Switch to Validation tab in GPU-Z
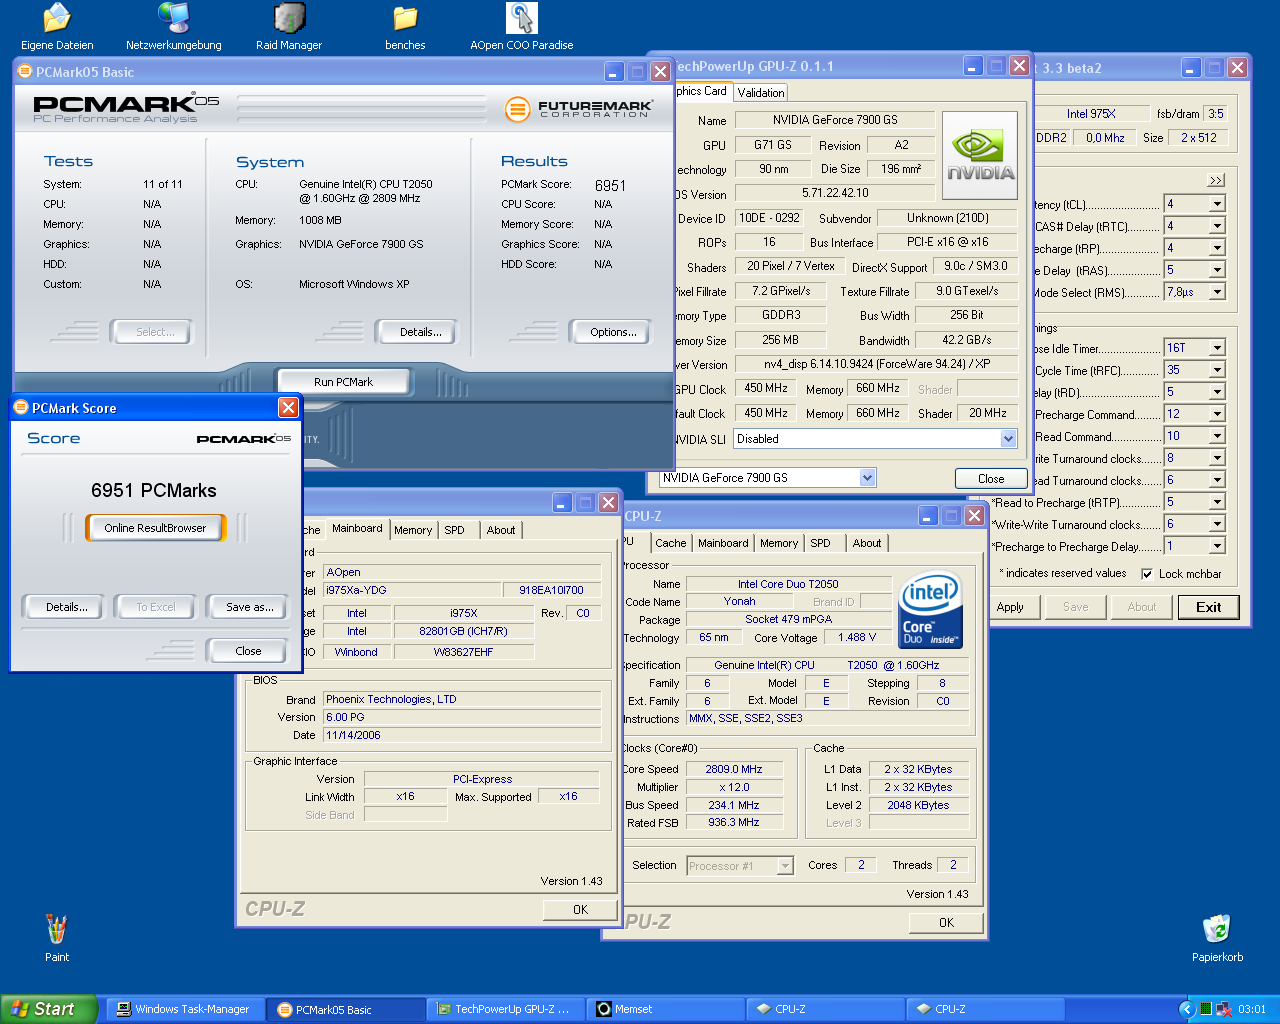1280x1024 pixels. [x=761, y=93]
